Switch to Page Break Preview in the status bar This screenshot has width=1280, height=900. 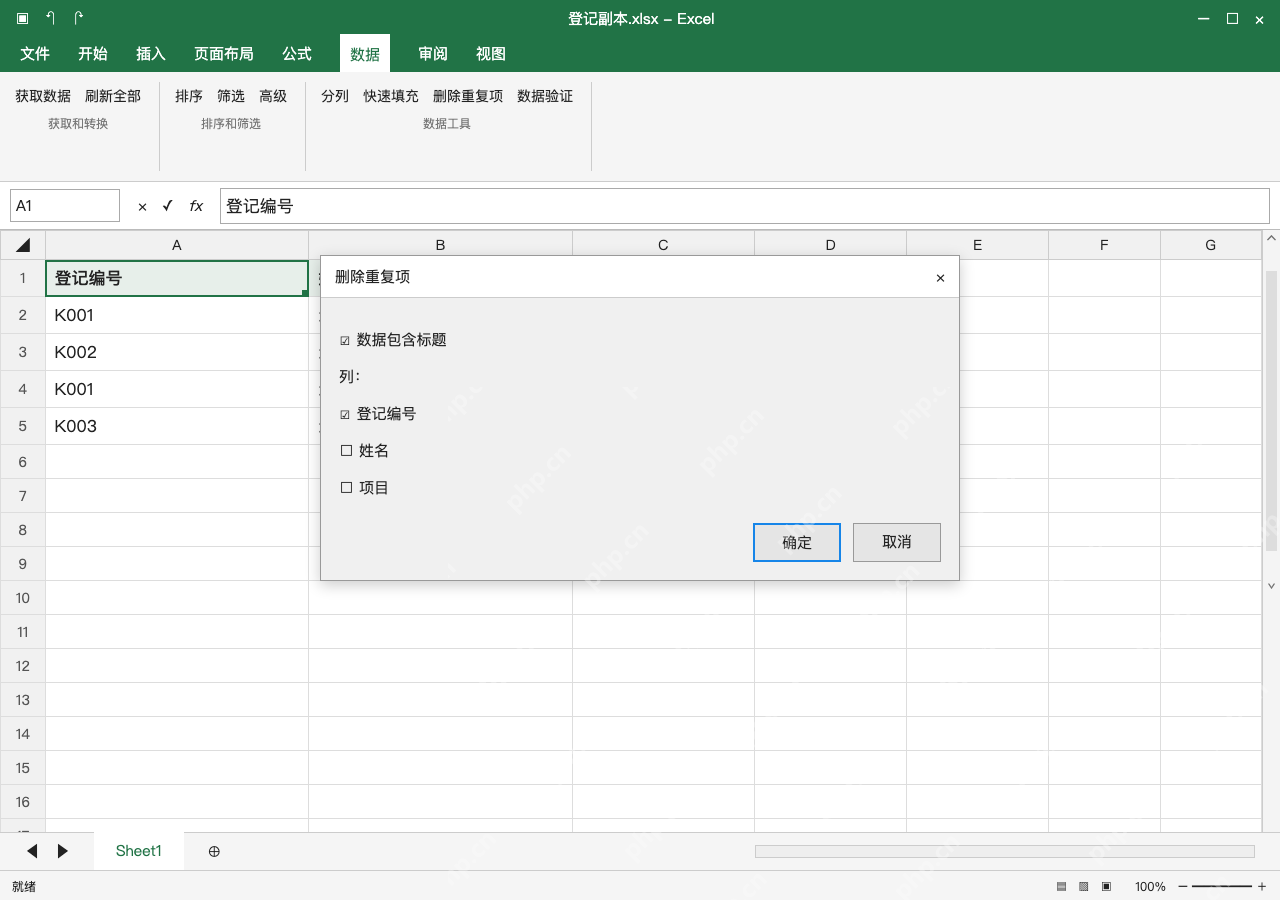tap(1107, 887)
